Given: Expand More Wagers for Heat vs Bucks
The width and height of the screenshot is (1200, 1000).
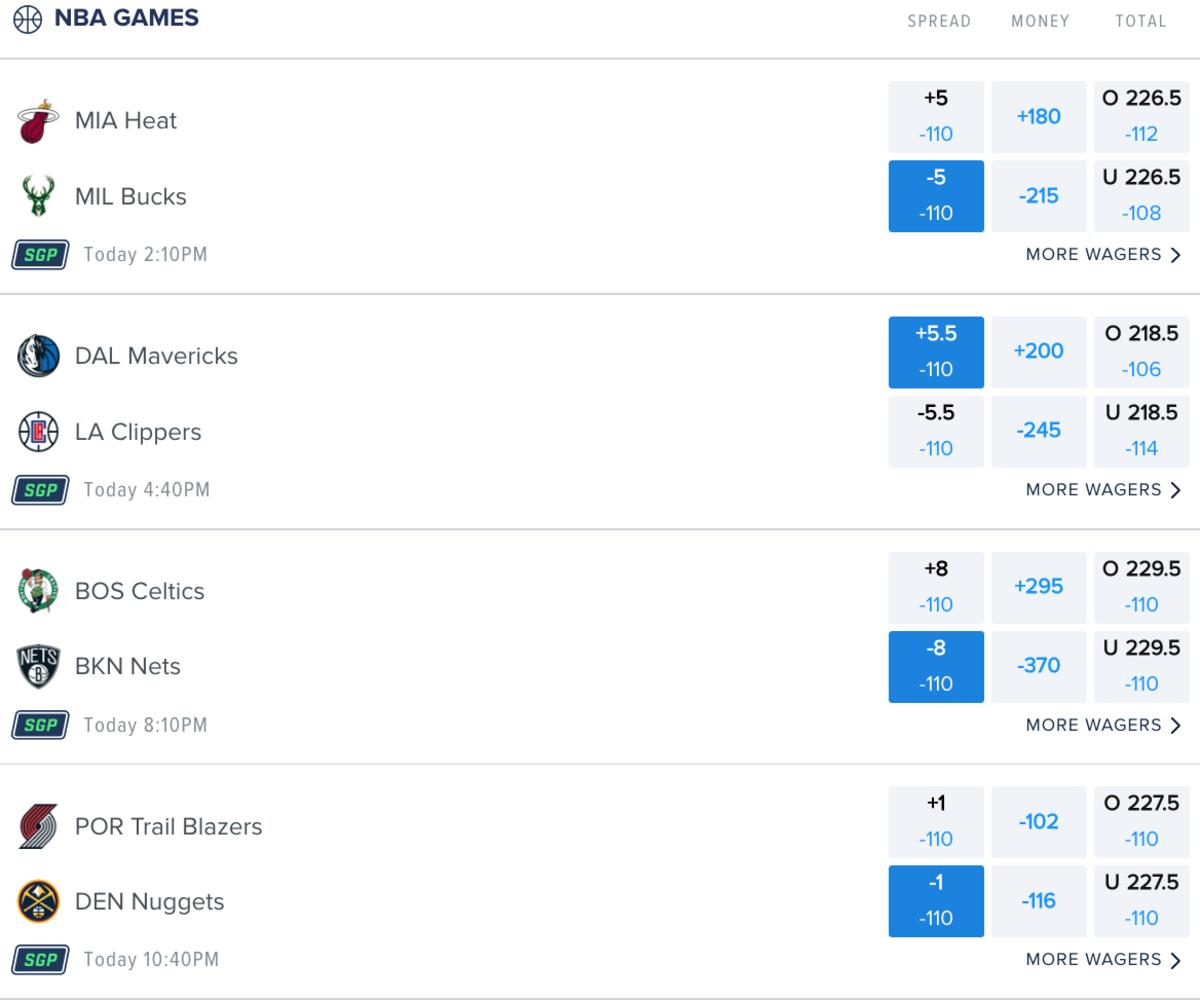Looking at the screenshot, I should 1103,255.
